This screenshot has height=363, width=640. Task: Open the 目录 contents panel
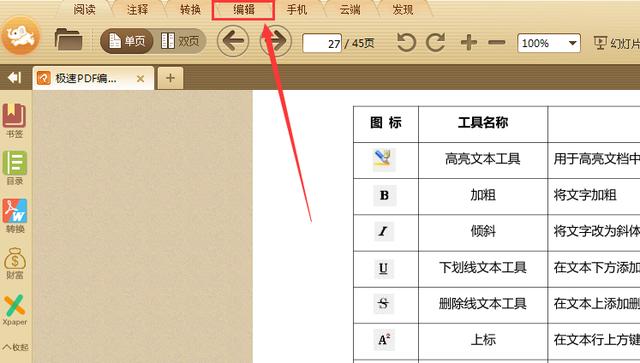(15, 168)
